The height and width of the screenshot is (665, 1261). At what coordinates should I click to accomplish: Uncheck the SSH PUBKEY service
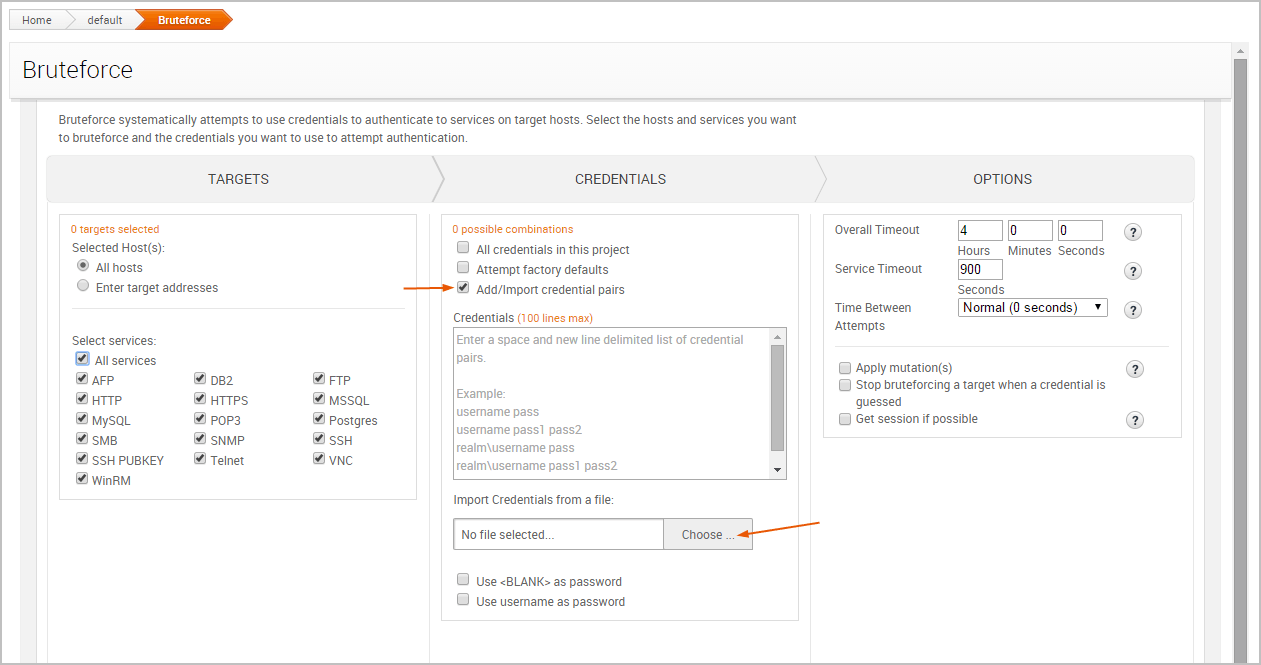click(x=82, y=459)
